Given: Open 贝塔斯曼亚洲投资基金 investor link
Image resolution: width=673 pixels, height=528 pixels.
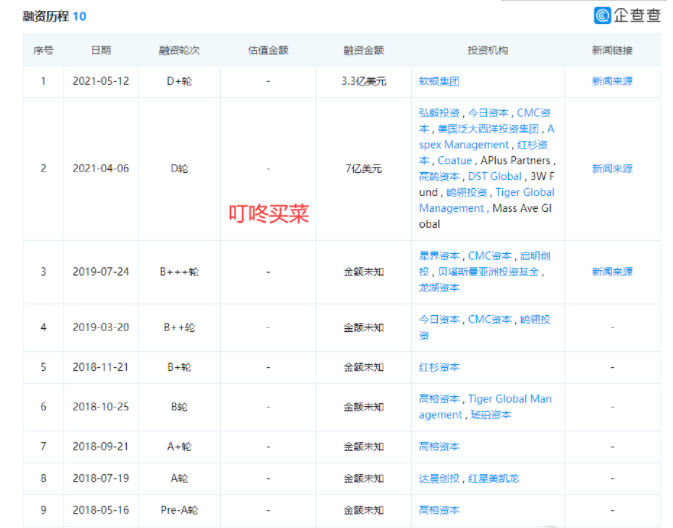Looking at the screenshot, I should coord(488,272).
